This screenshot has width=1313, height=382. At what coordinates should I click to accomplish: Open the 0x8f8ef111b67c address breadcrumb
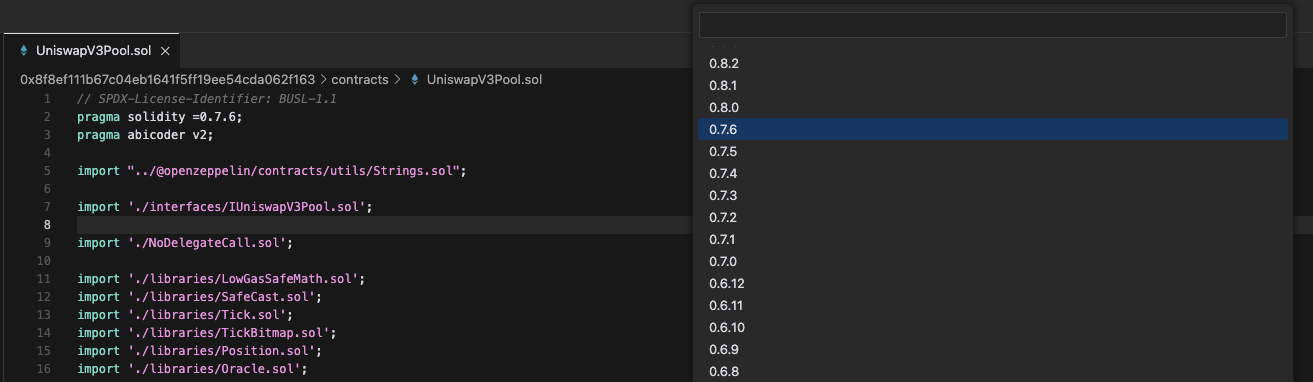pyautogui.click(x=167, y=79)
